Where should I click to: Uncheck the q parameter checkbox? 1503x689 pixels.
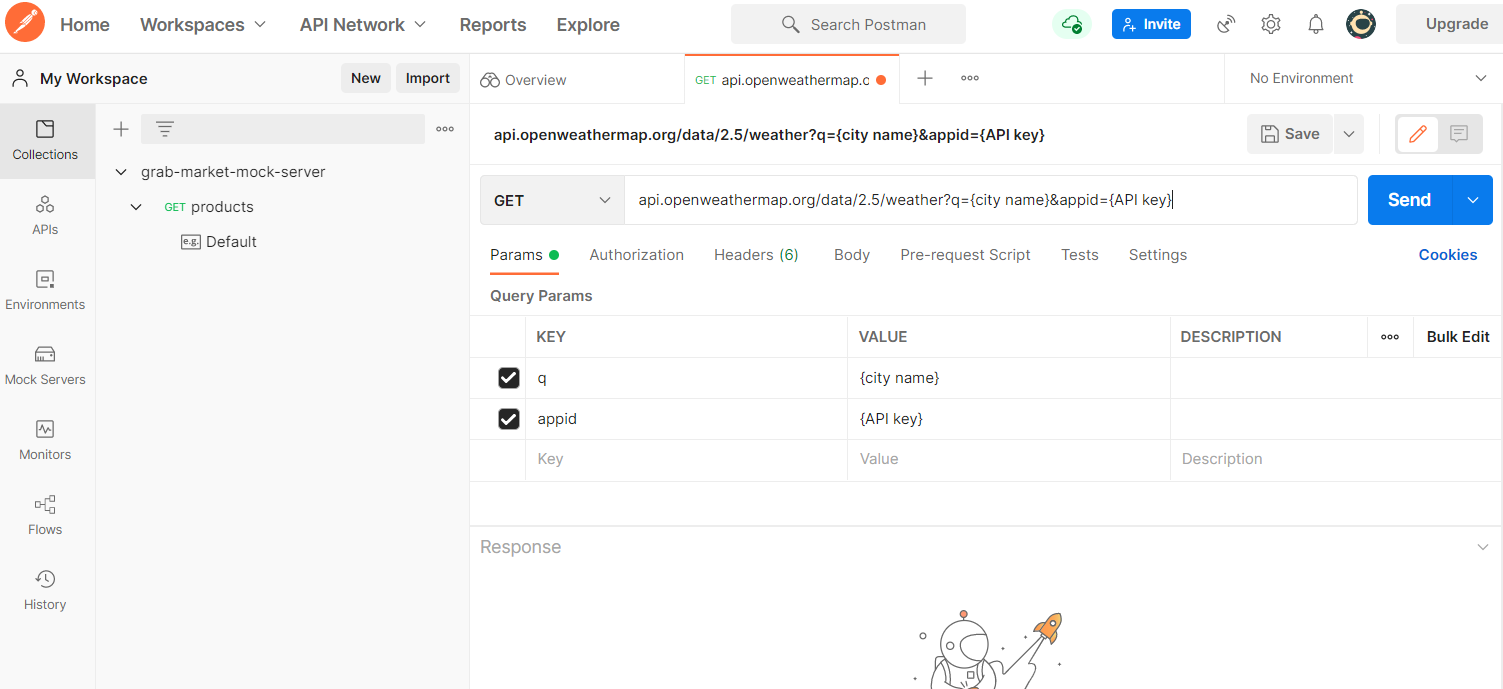click(509, 378)
